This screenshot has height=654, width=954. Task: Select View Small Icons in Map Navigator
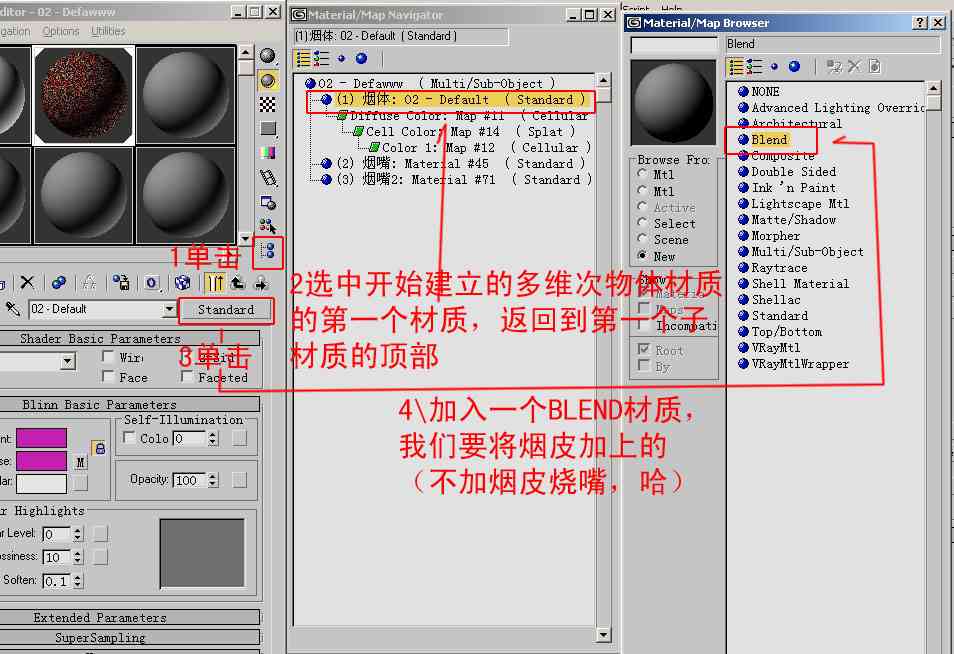point(341,58)
